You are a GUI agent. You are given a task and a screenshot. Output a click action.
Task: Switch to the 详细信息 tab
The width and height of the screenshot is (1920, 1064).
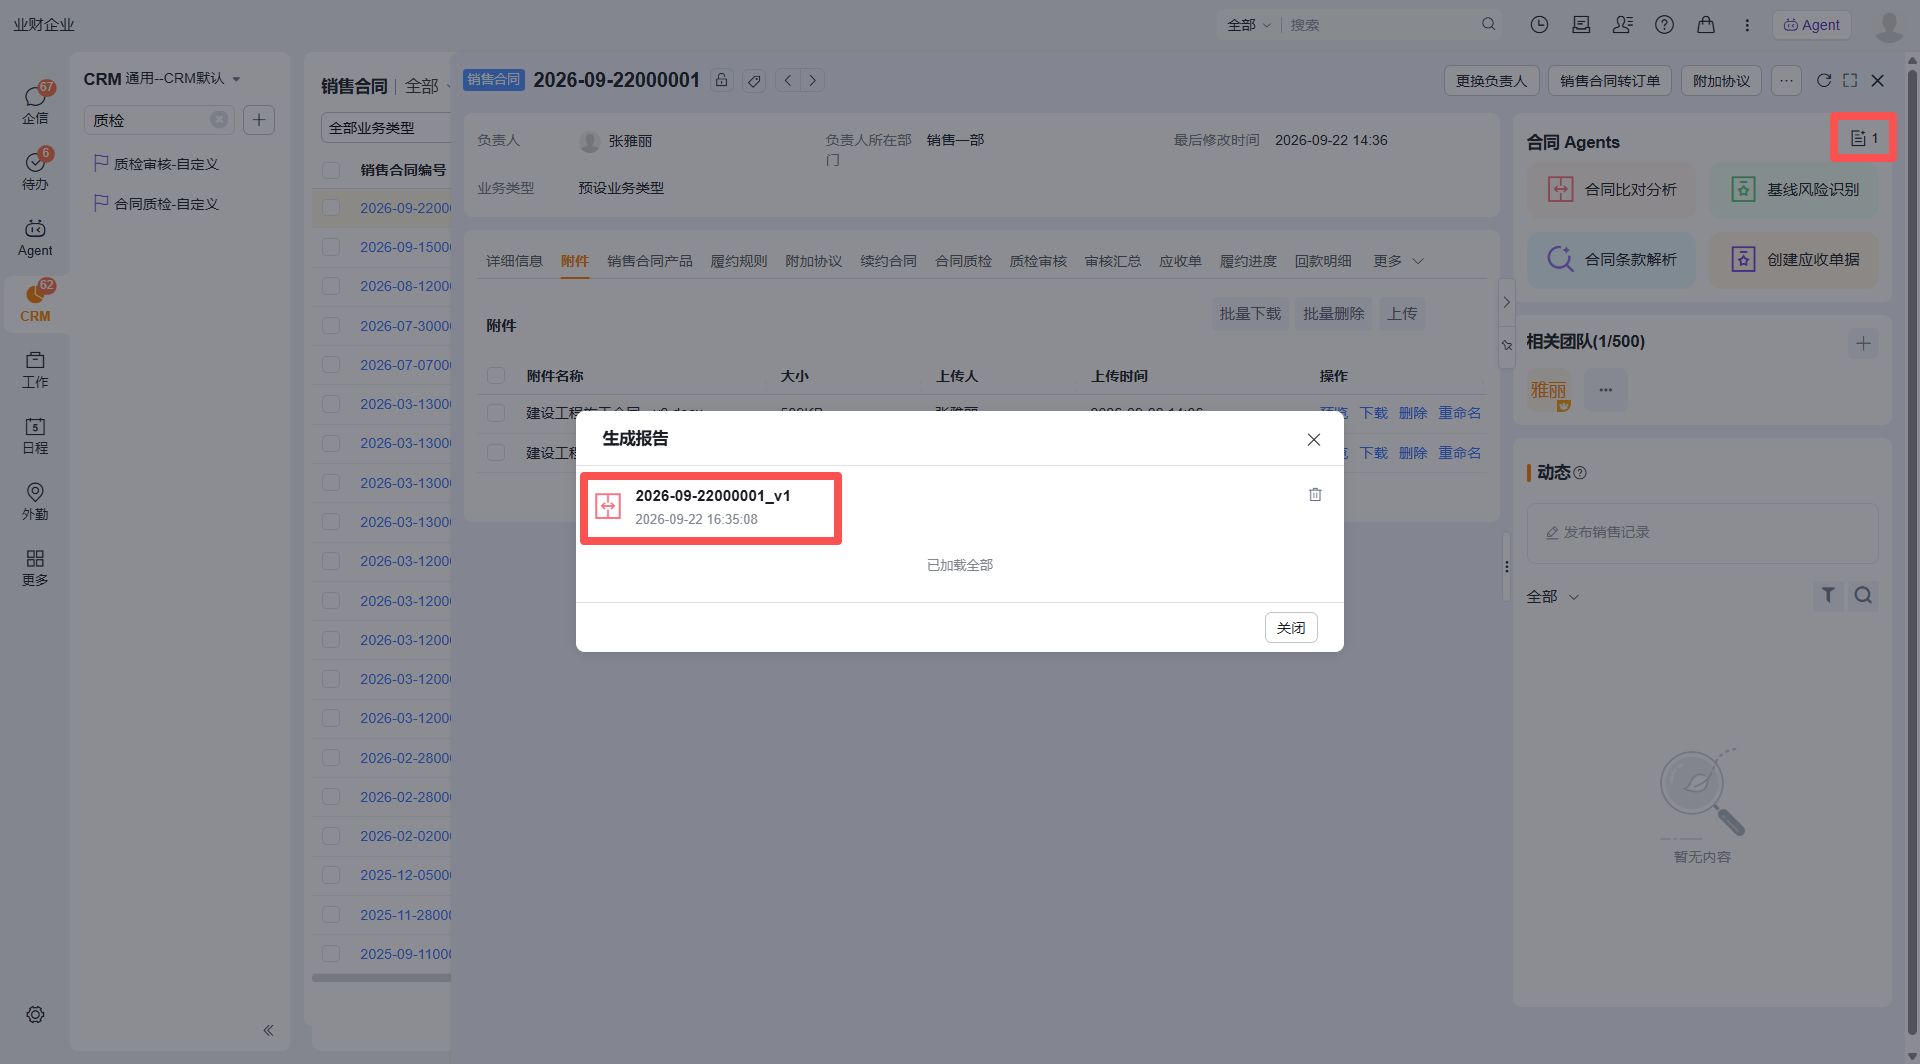pos(514,261)
